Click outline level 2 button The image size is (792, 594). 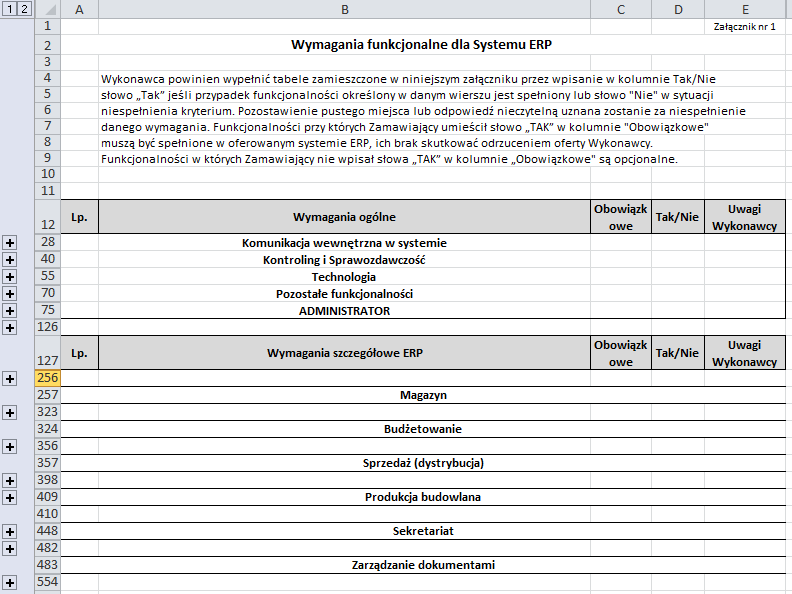click(x=24, y=9)
